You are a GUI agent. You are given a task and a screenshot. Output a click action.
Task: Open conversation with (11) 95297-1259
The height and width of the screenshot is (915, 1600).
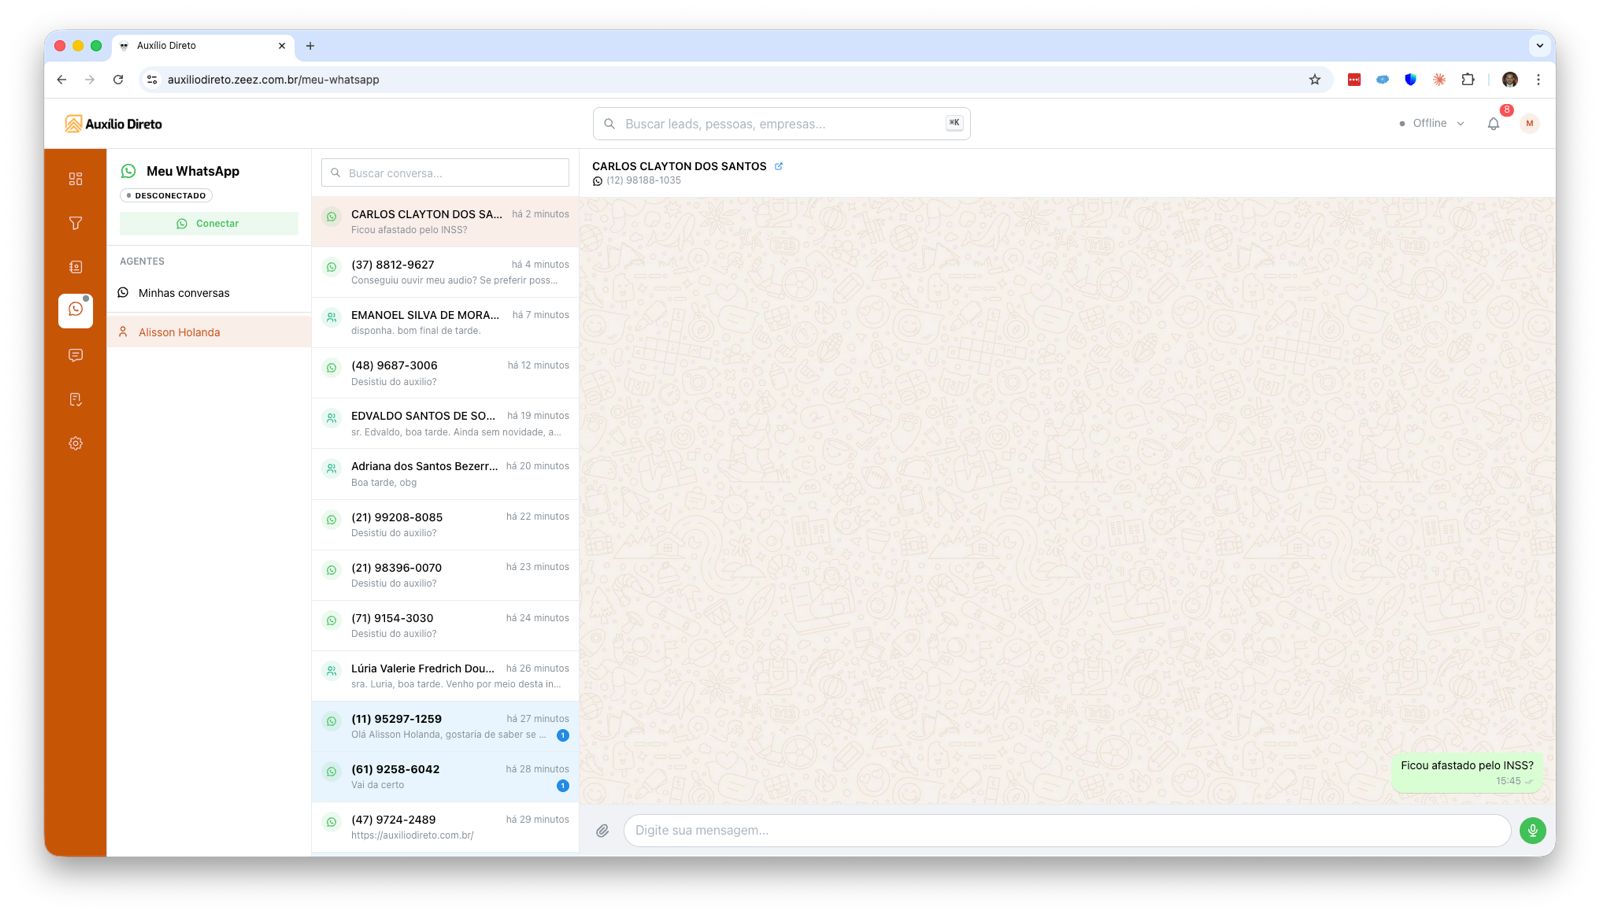[445, 726]
